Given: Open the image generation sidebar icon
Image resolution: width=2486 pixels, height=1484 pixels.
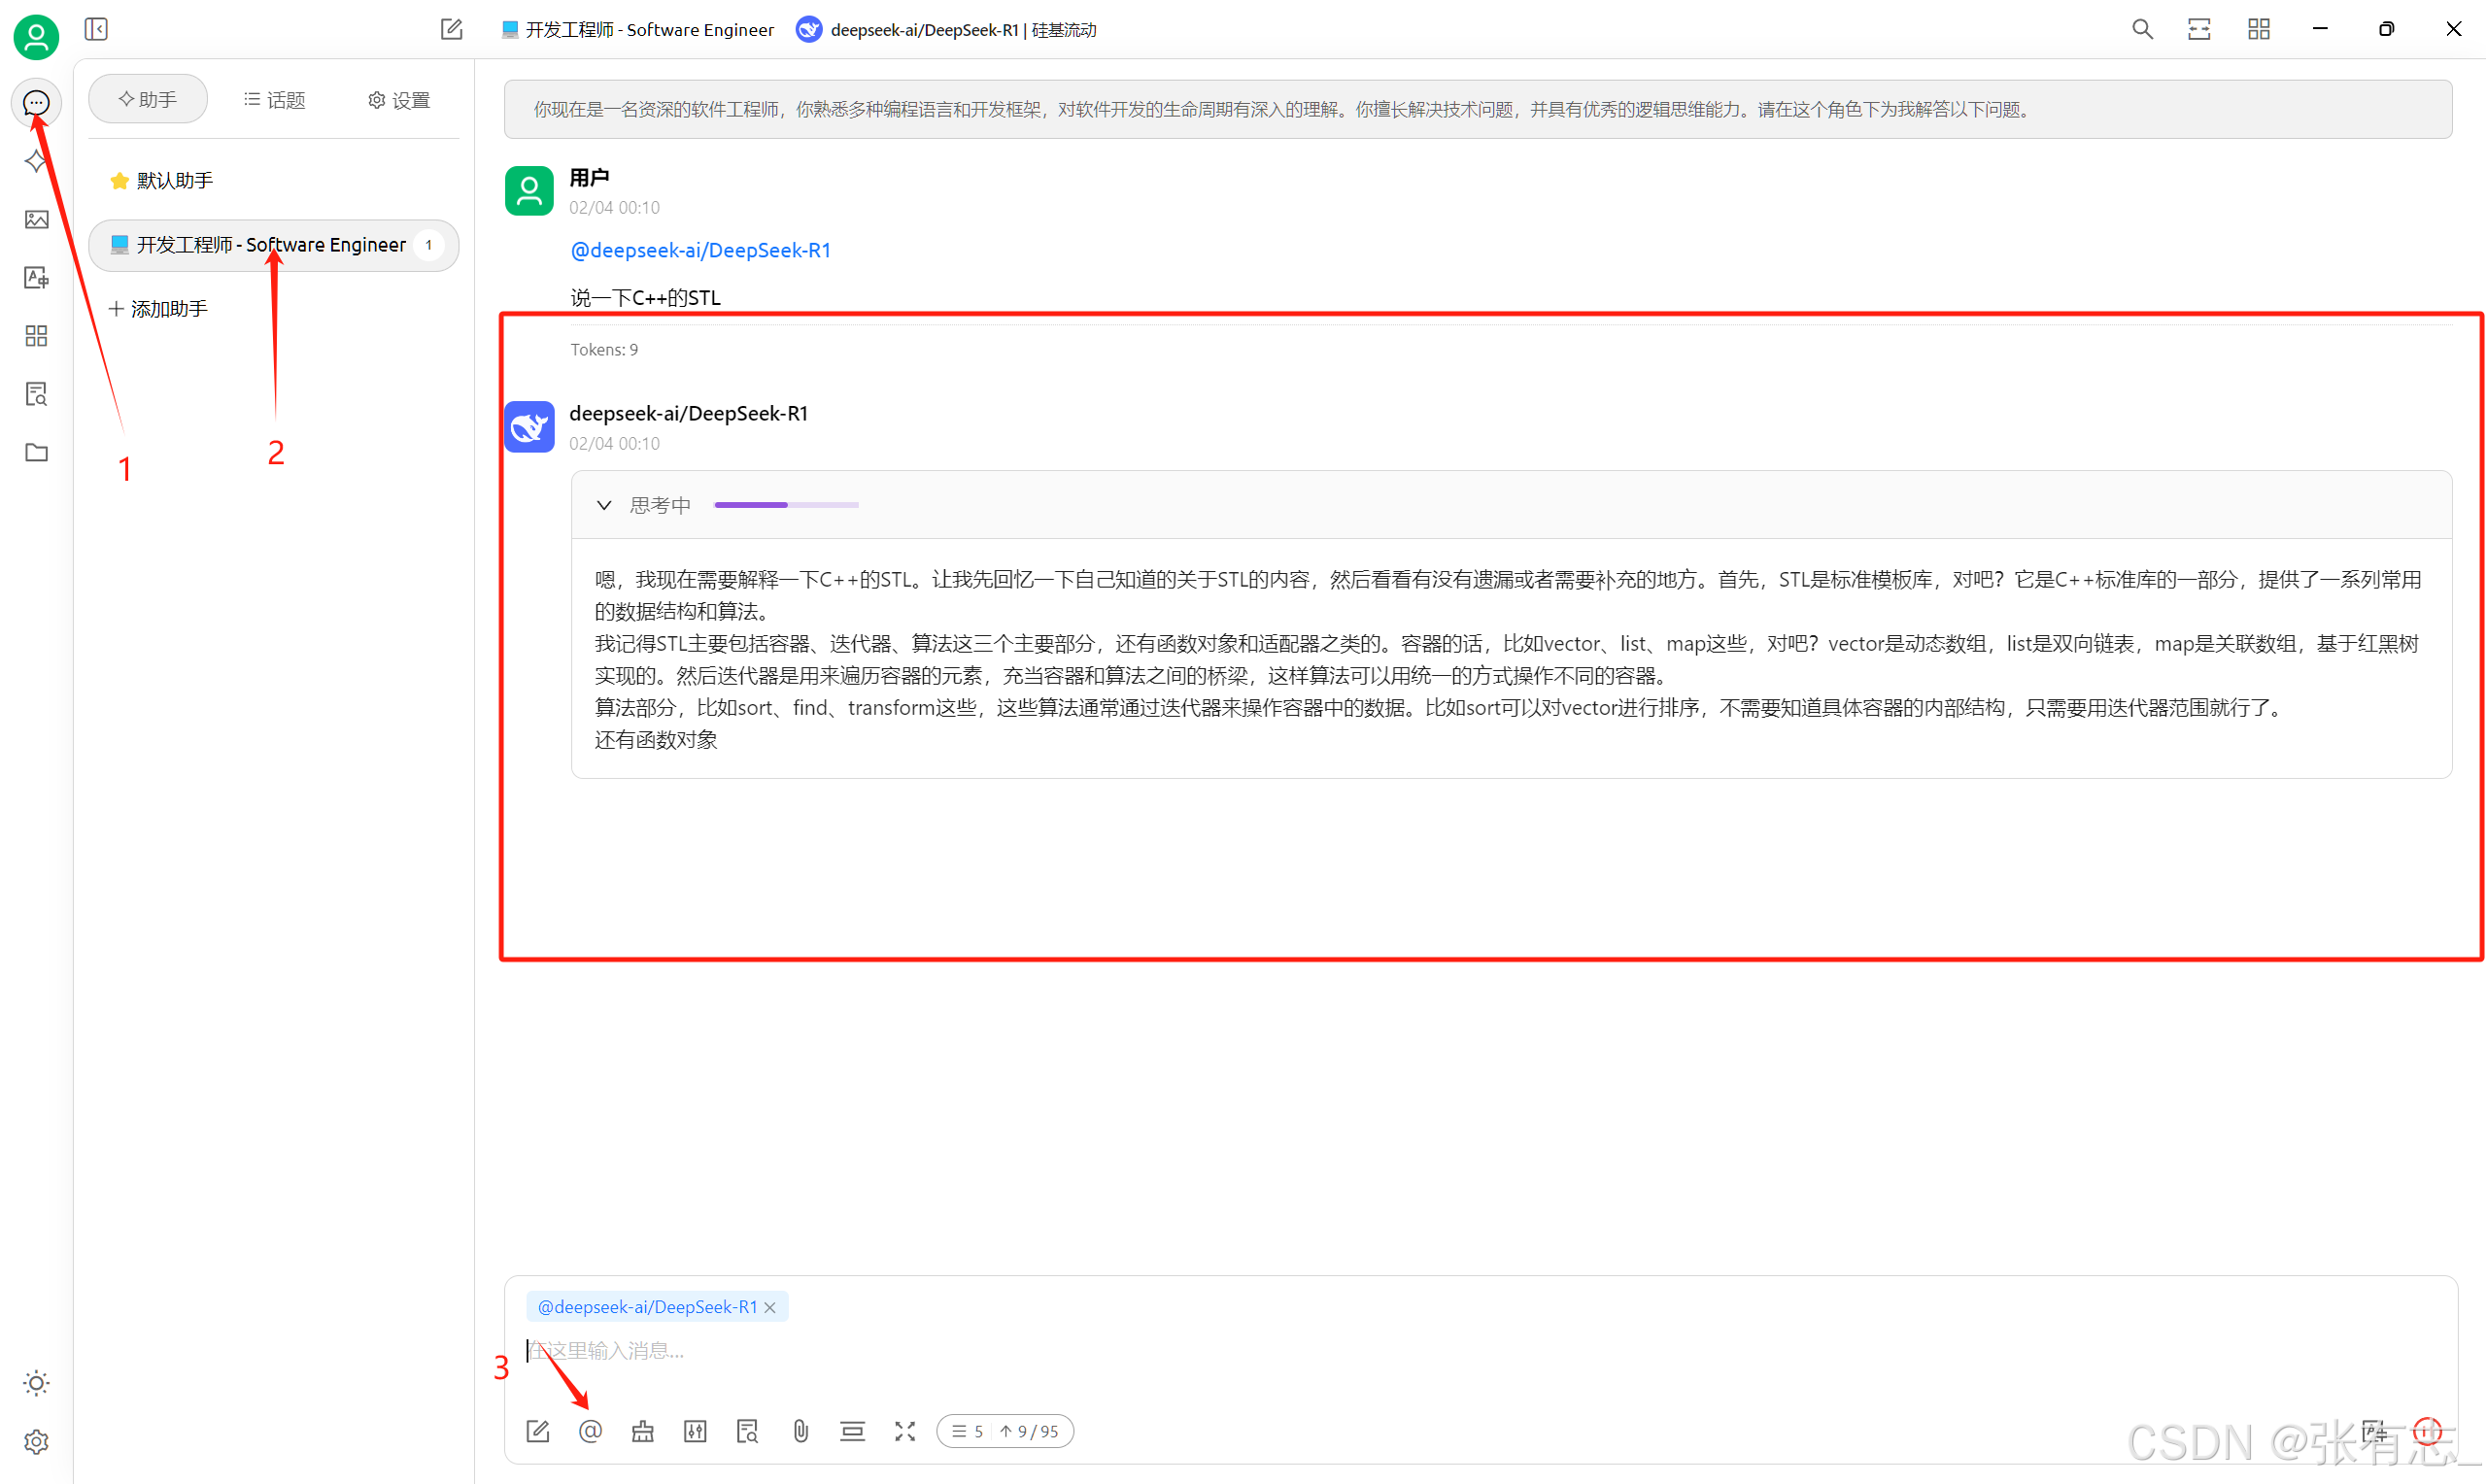Looking at the screenshot, I should click(36, 219).
